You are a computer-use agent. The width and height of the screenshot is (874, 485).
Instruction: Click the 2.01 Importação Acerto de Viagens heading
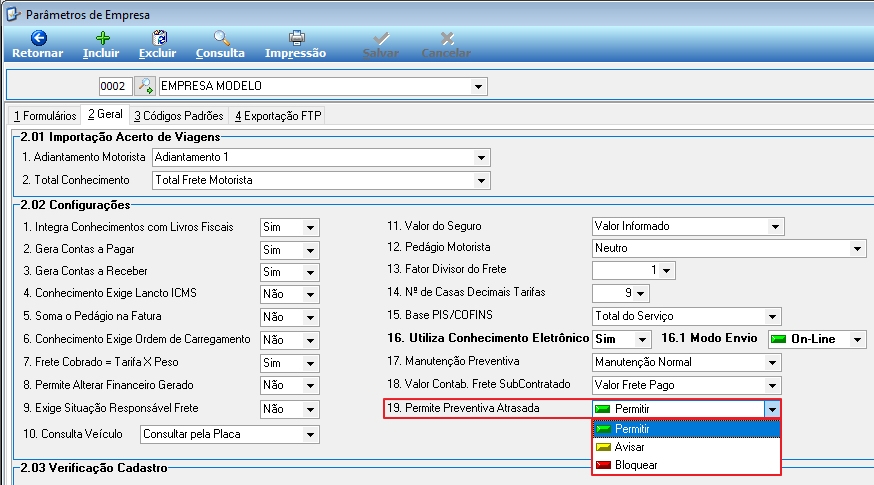click(x=120, y=137)
